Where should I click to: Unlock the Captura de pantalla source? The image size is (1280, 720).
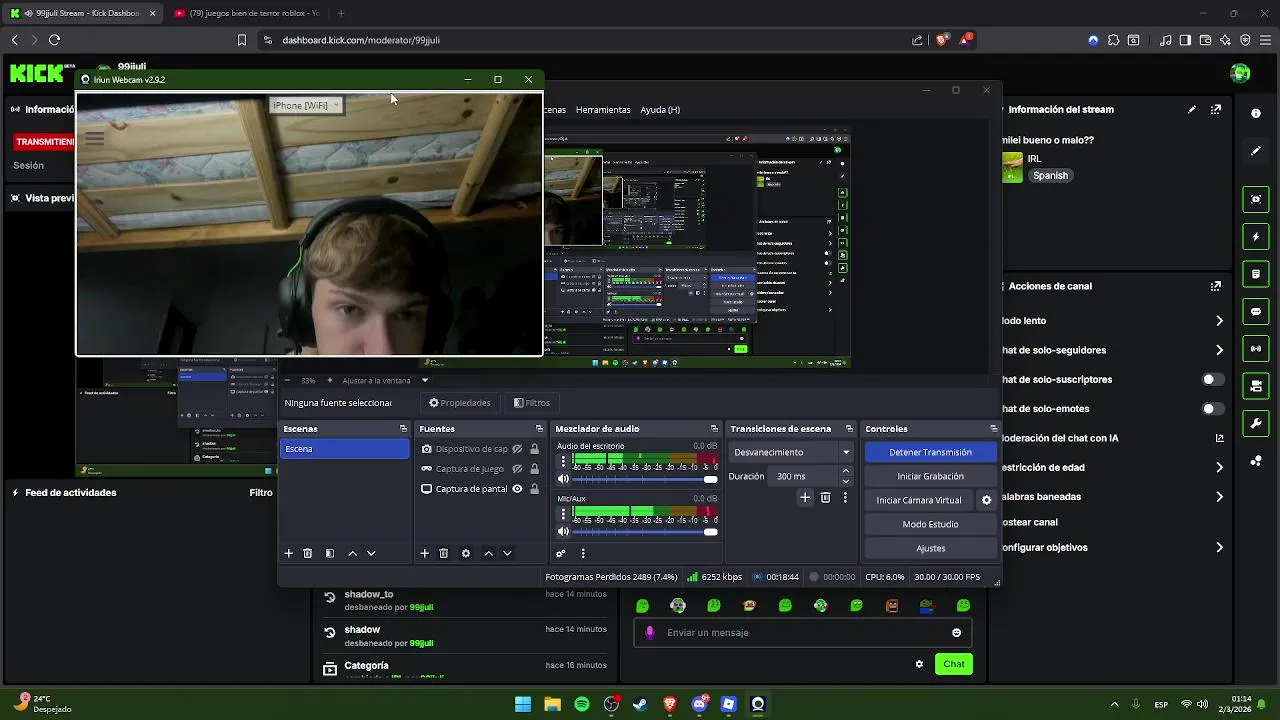[534, 489]
